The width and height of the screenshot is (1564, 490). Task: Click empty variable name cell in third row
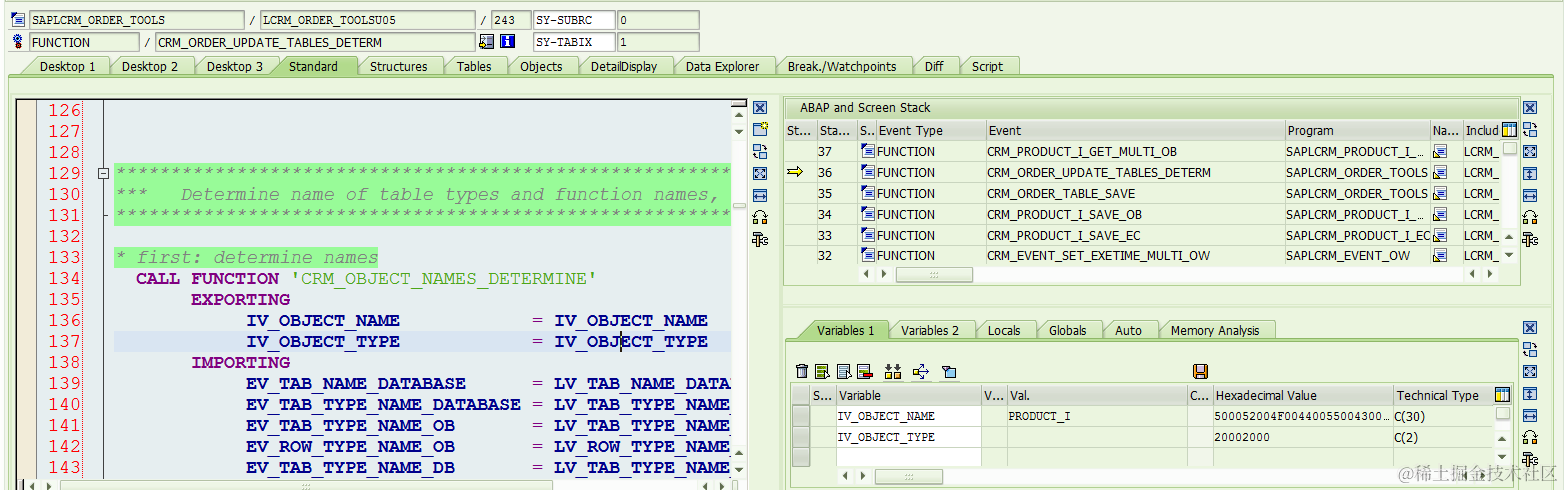[908, 457]
